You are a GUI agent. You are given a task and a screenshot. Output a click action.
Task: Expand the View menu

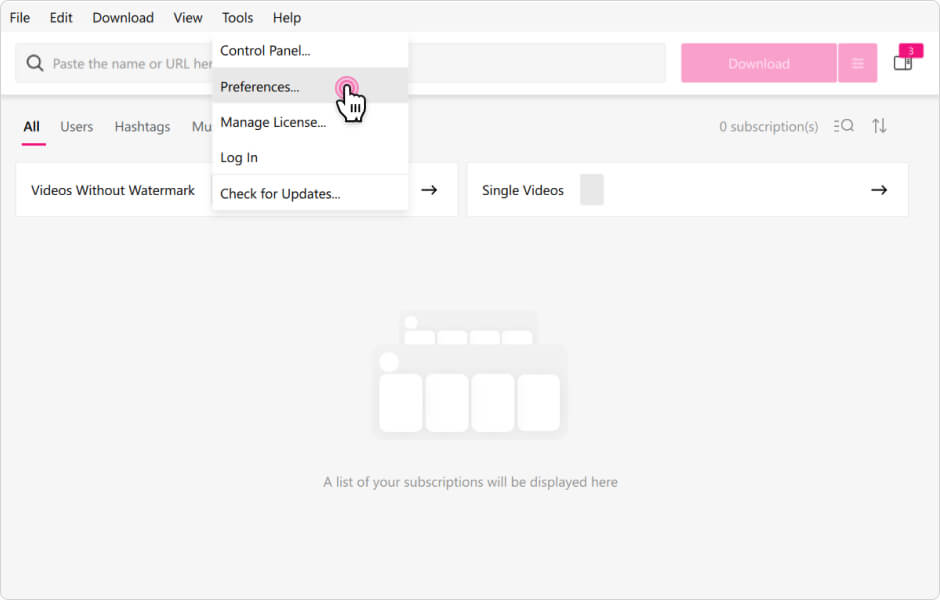click(x=188, y=18)
